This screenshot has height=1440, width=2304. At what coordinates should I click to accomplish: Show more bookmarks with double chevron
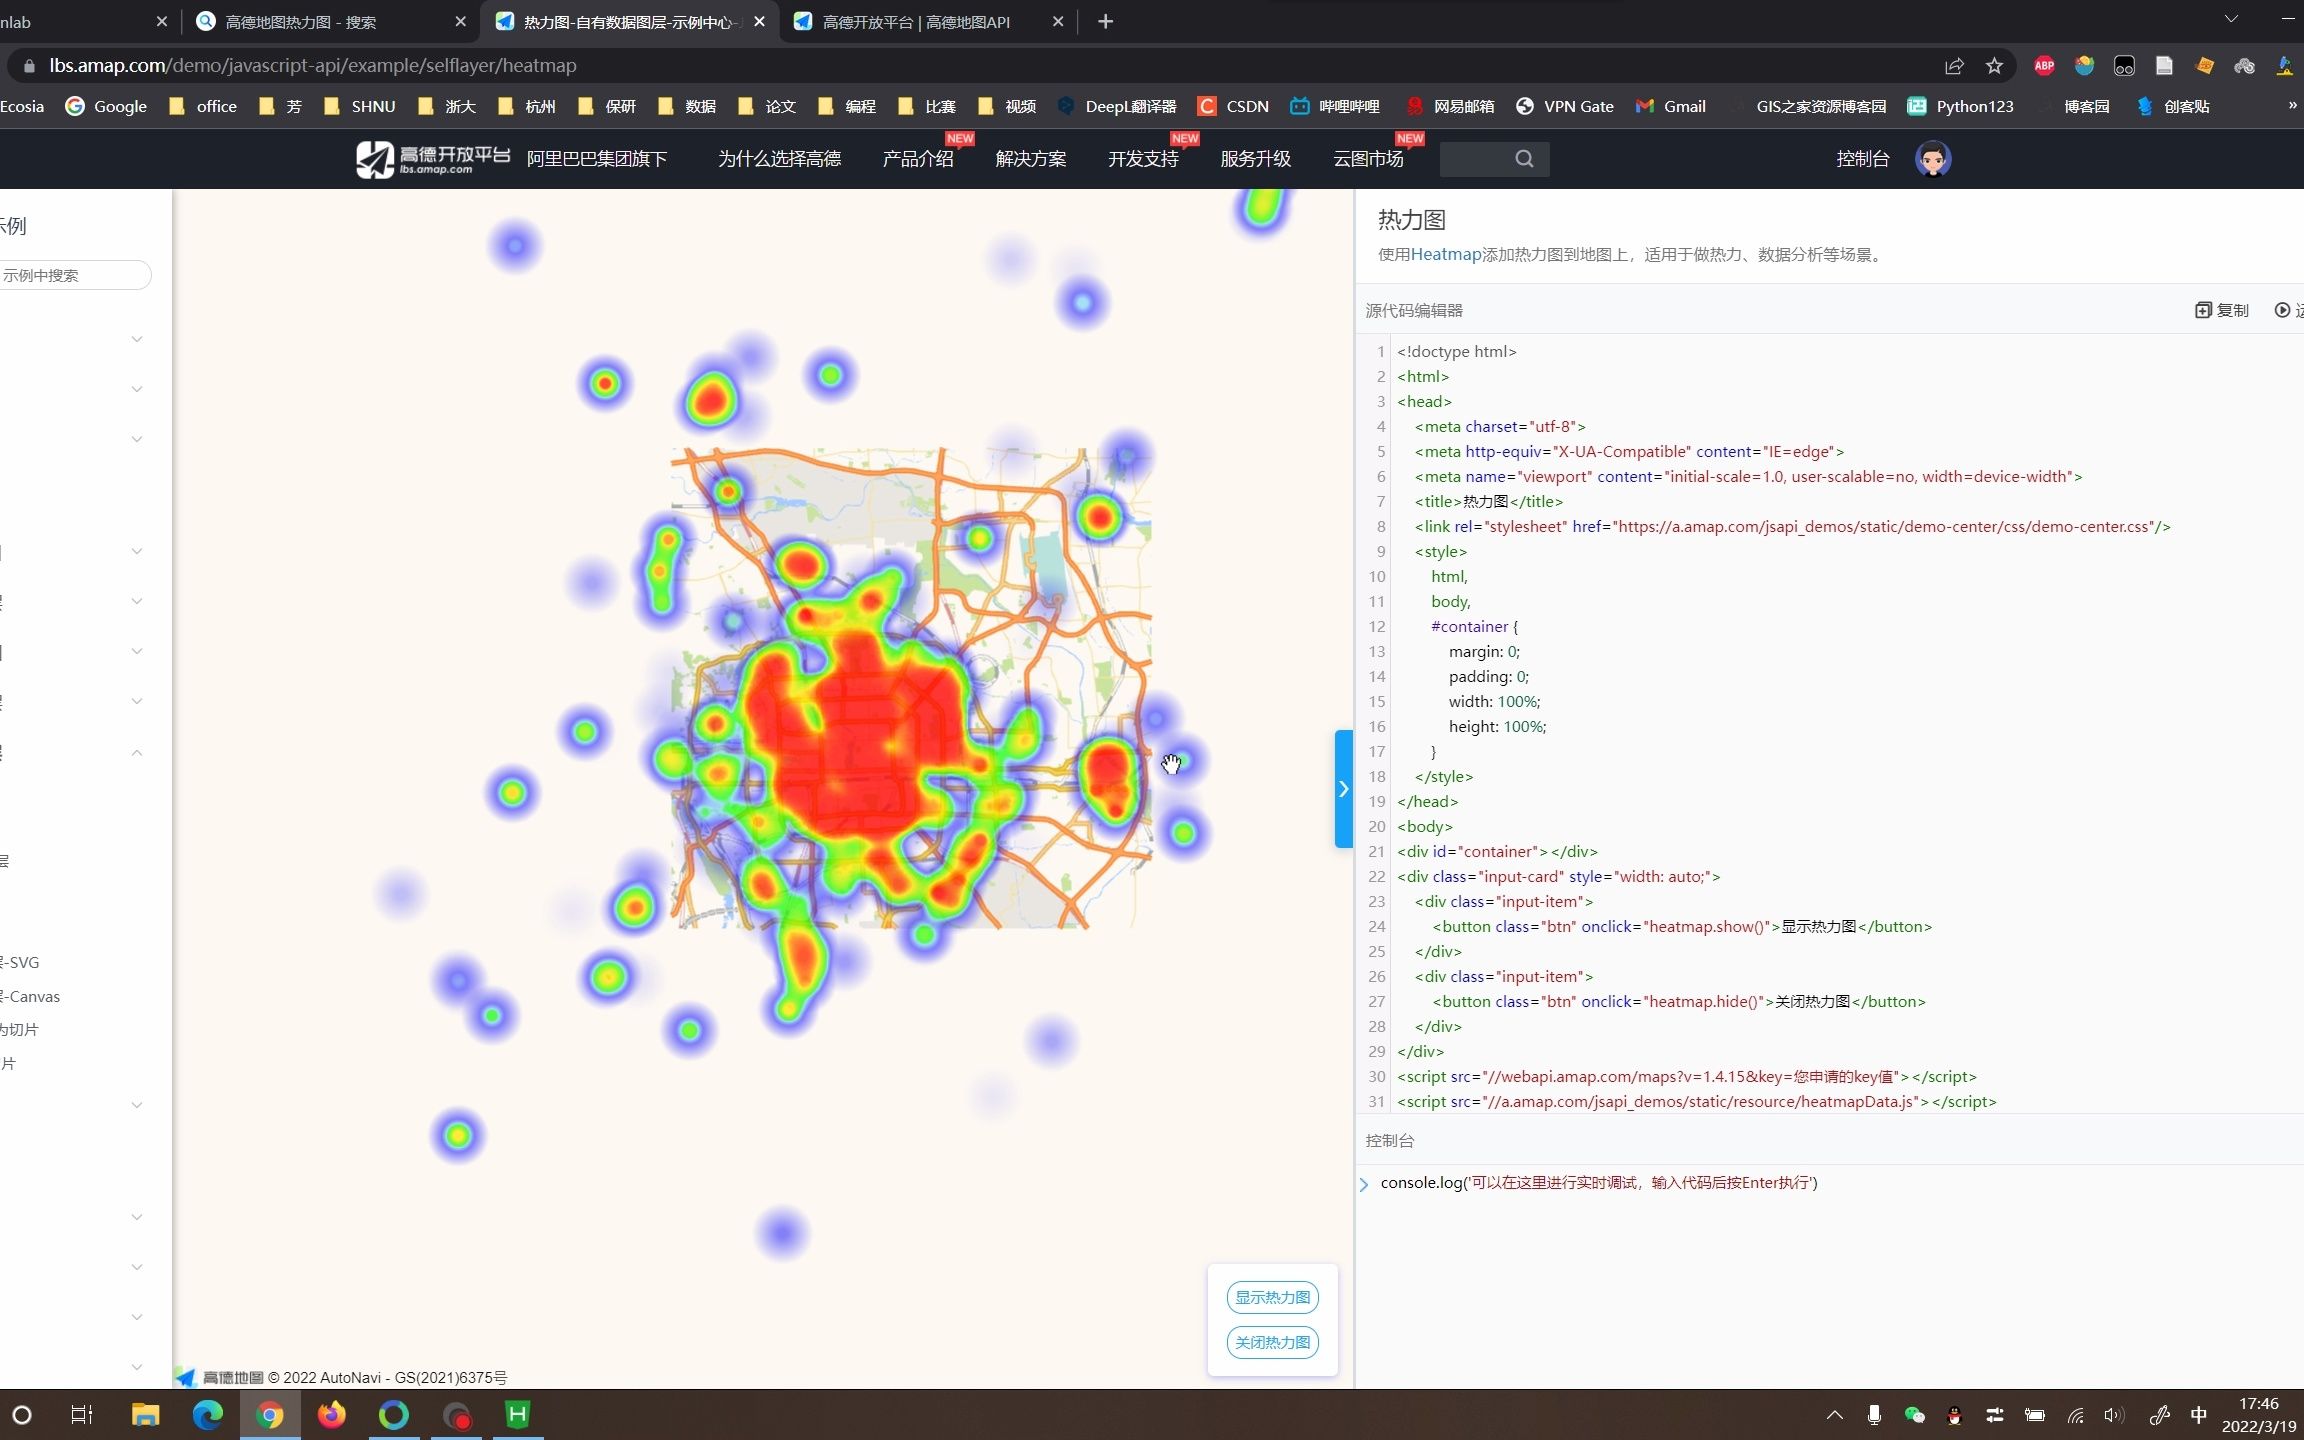[2292, 106]
